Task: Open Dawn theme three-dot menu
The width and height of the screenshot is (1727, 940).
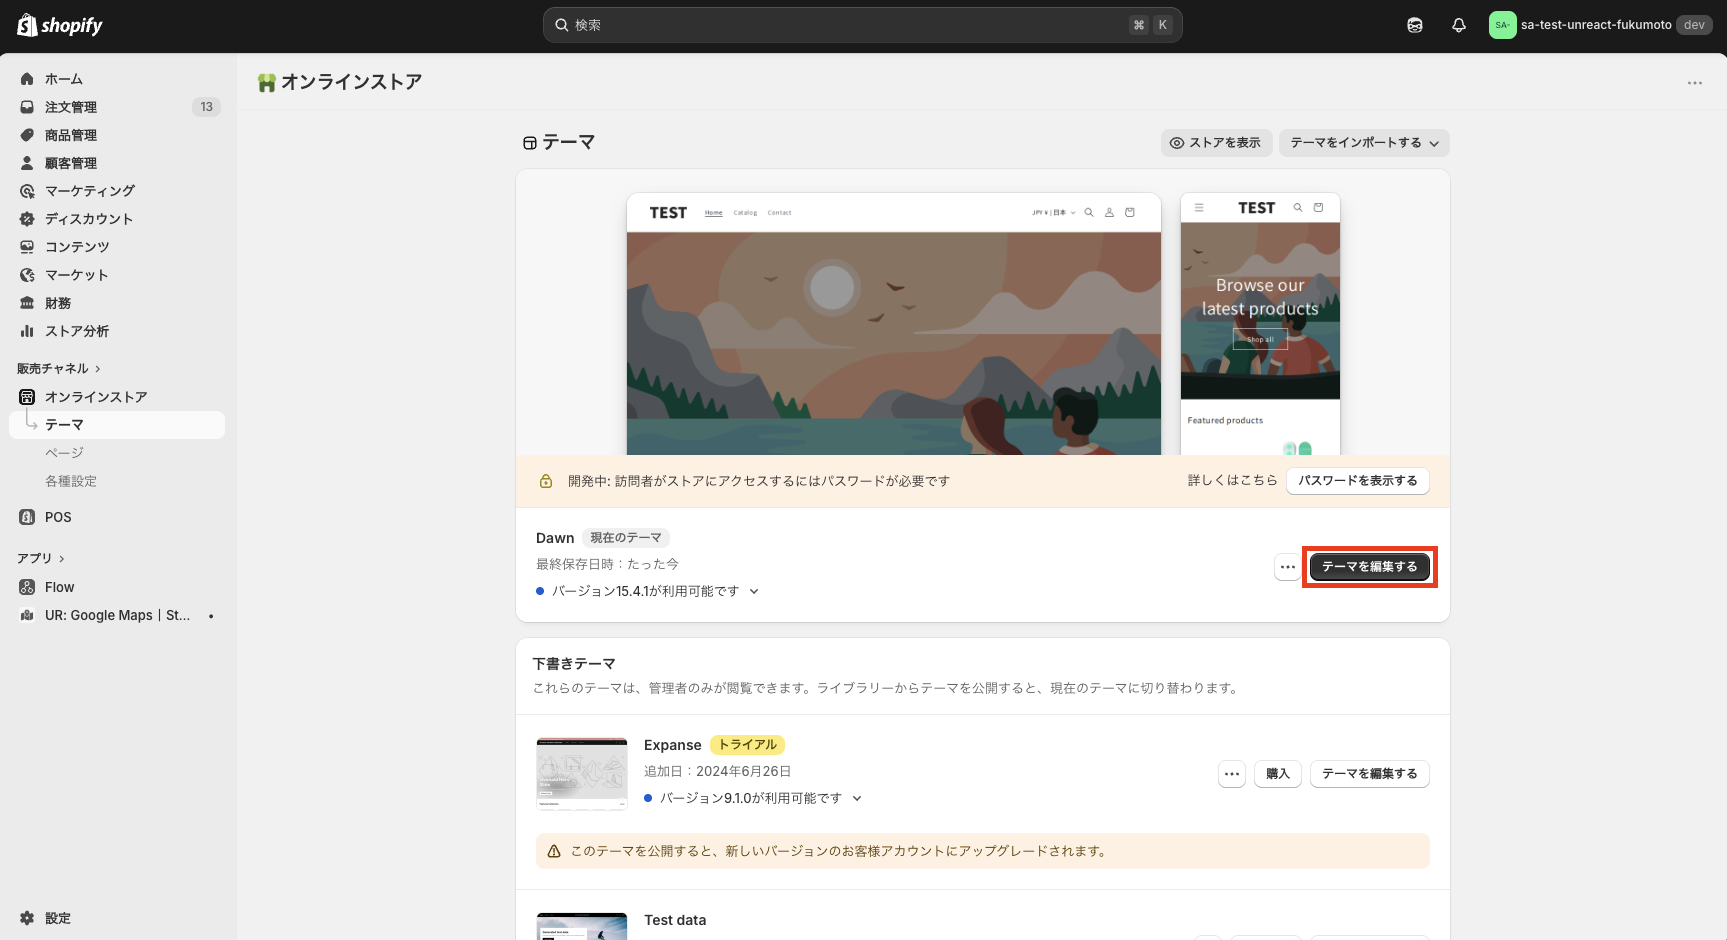Action: coord(1288,567)
